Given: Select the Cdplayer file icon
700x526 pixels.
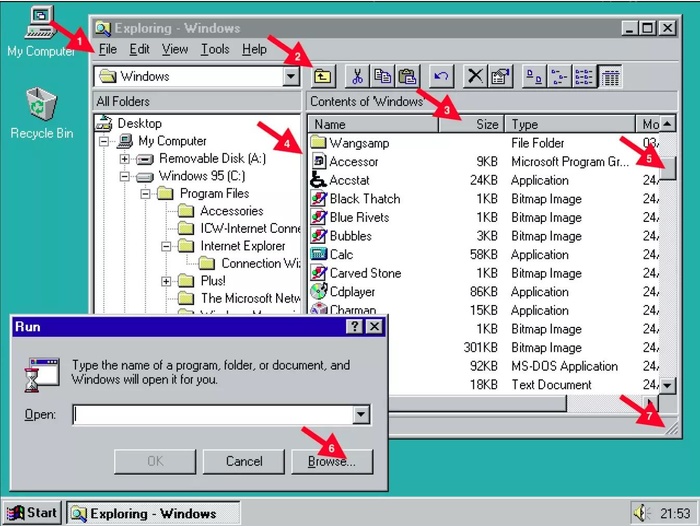Looking at the screenshot, I should tap(319, 292).
